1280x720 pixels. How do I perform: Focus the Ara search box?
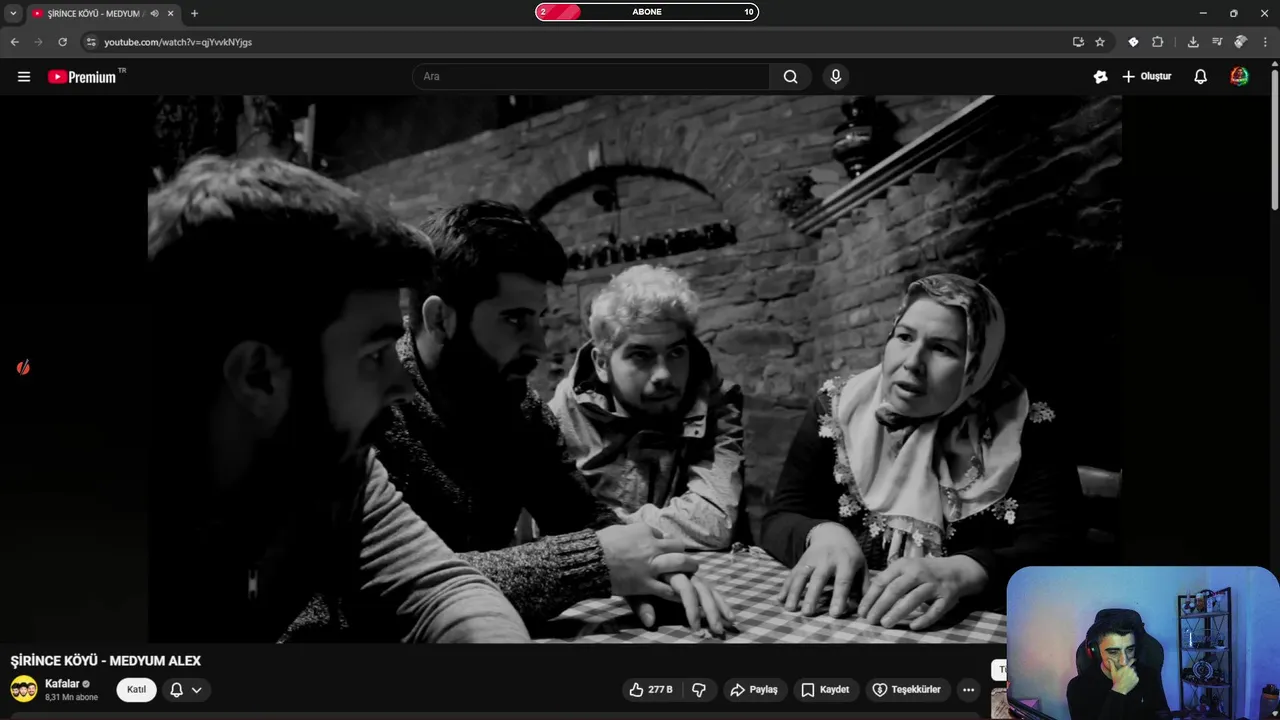591,77
